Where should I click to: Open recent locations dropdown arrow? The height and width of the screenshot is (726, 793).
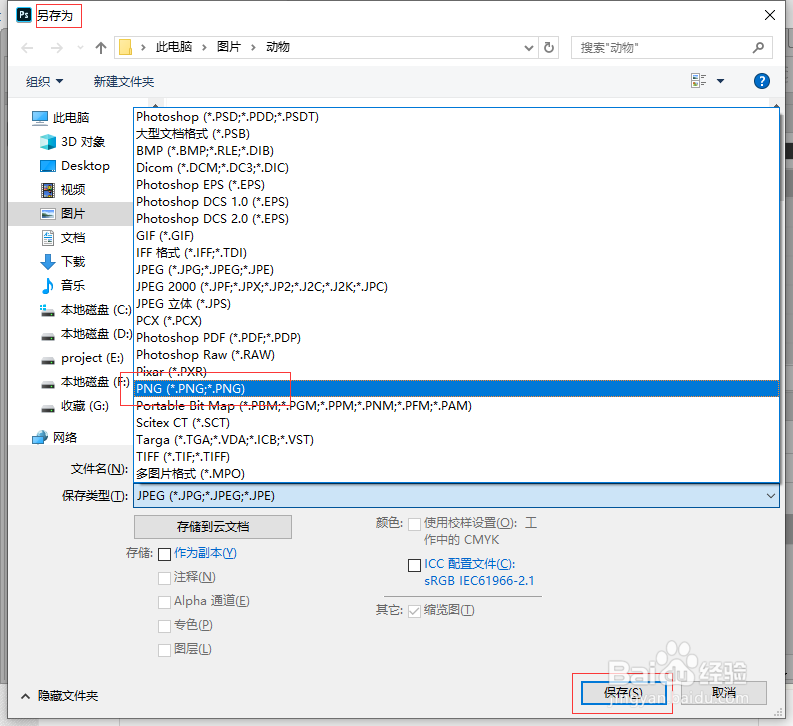pyautogui.click(x=80, y=48)
